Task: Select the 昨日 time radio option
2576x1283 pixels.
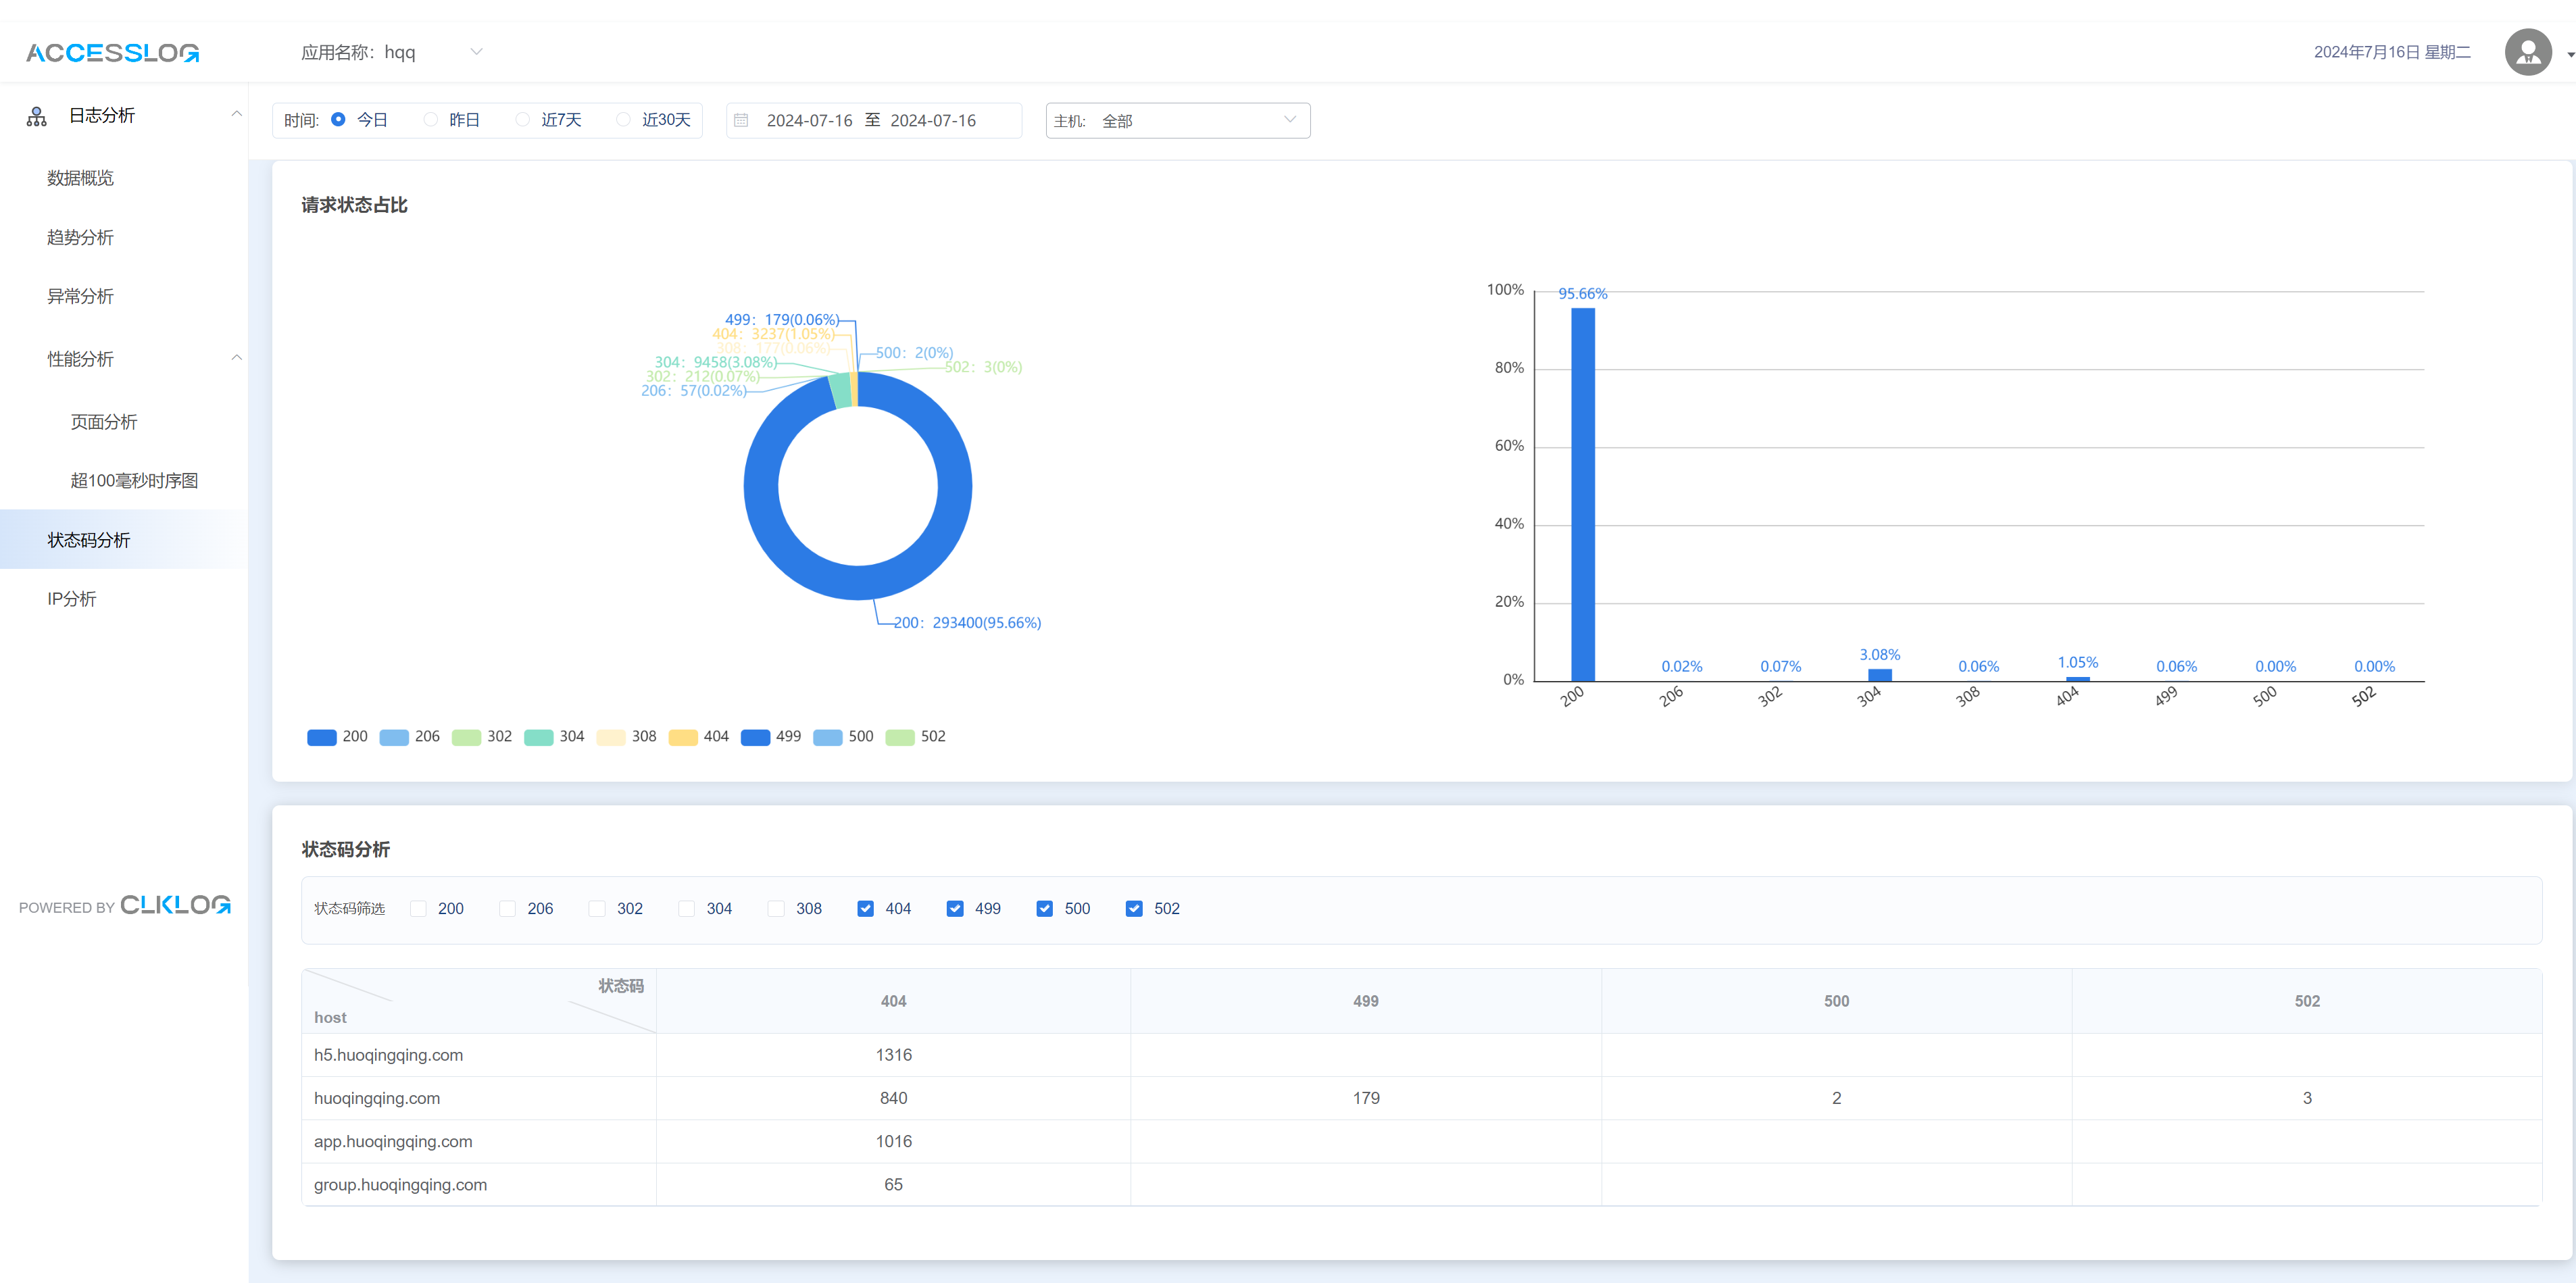Action: (431, 120)
